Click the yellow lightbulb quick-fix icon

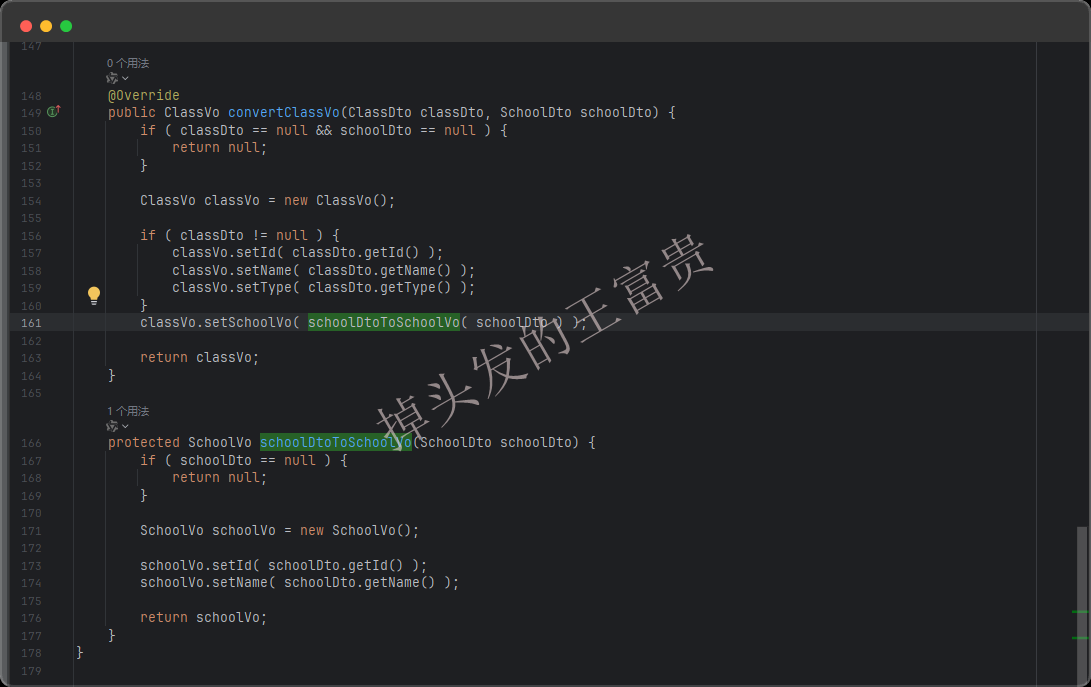click(94, 295)
